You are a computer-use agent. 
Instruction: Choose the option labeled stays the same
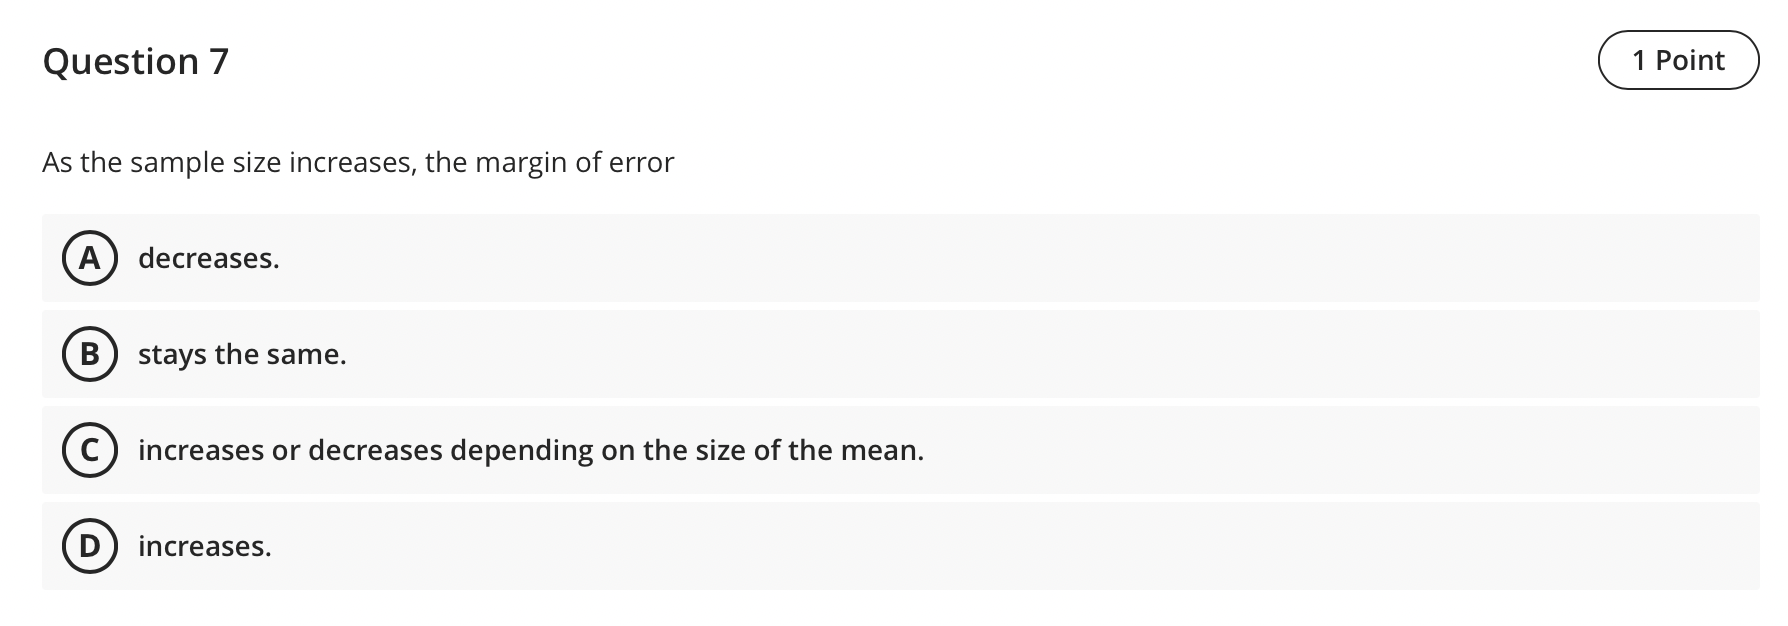click(x=242, y=354)
